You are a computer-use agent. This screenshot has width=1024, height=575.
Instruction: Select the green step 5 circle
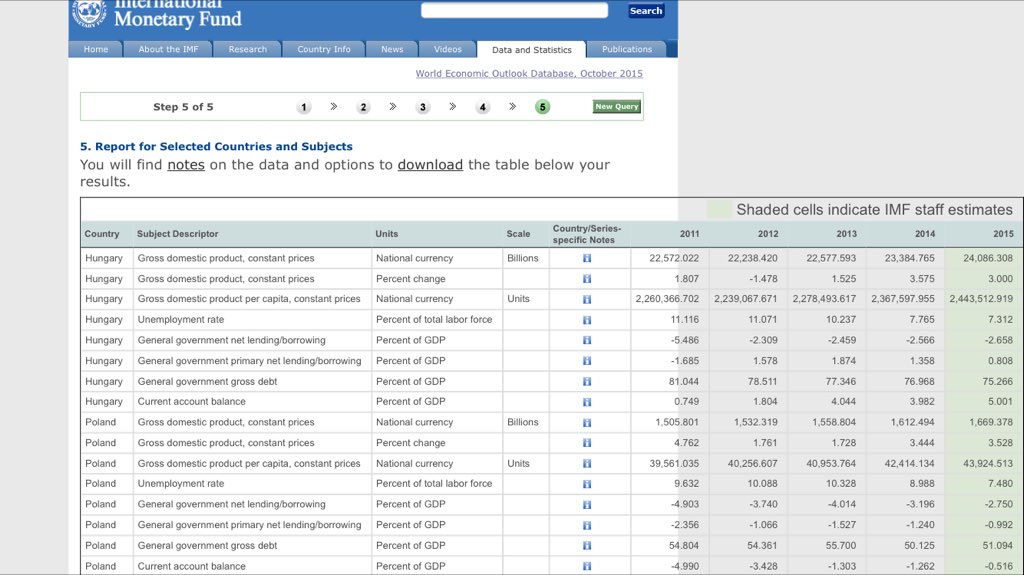(542, 107)
